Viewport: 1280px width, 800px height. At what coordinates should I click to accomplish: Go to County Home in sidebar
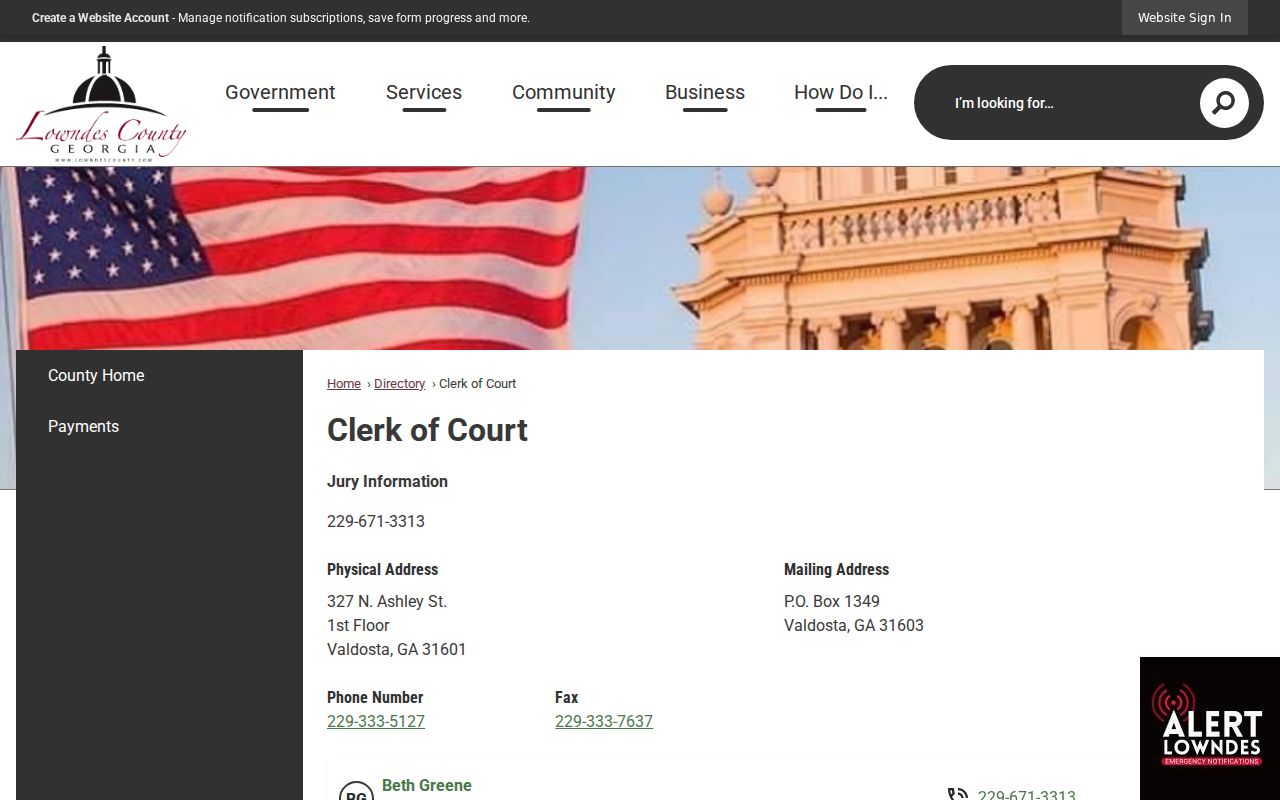click(96, 375)
